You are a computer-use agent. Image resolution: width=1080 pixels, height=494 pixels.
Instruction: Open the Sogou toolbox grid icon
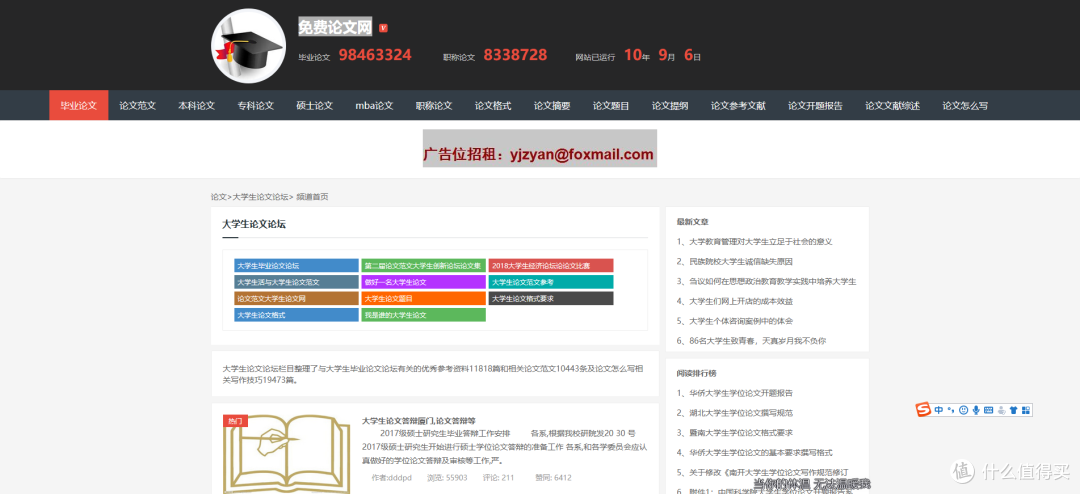[1026, 410]
